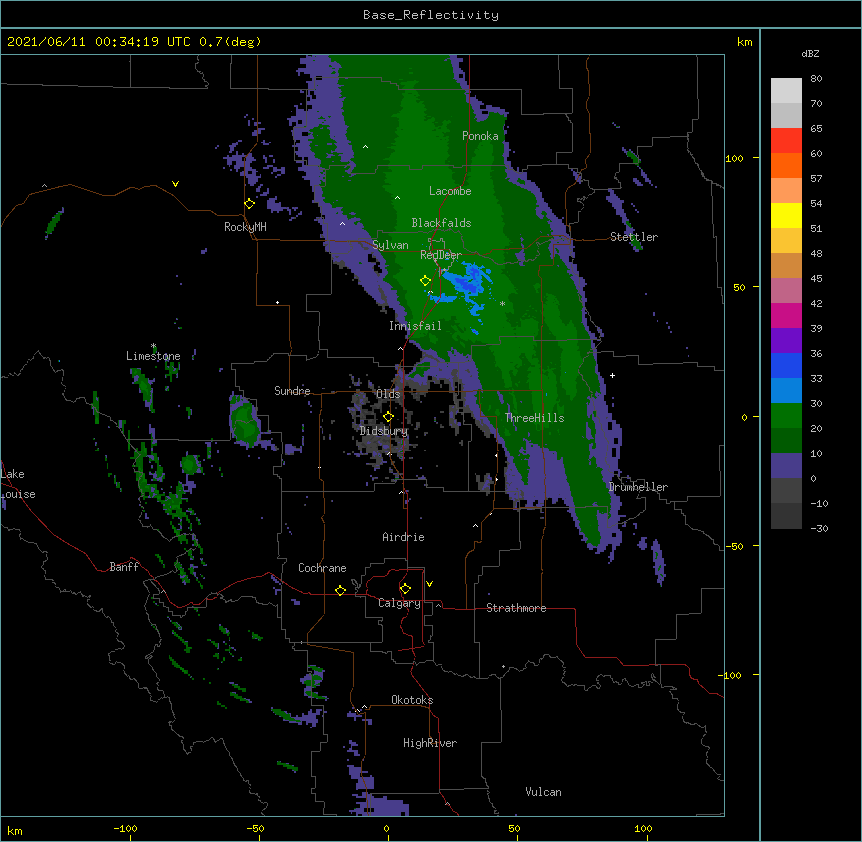Click the Limestone label
The height and width of the screenshot is (842, 862).
pos(153,356)
